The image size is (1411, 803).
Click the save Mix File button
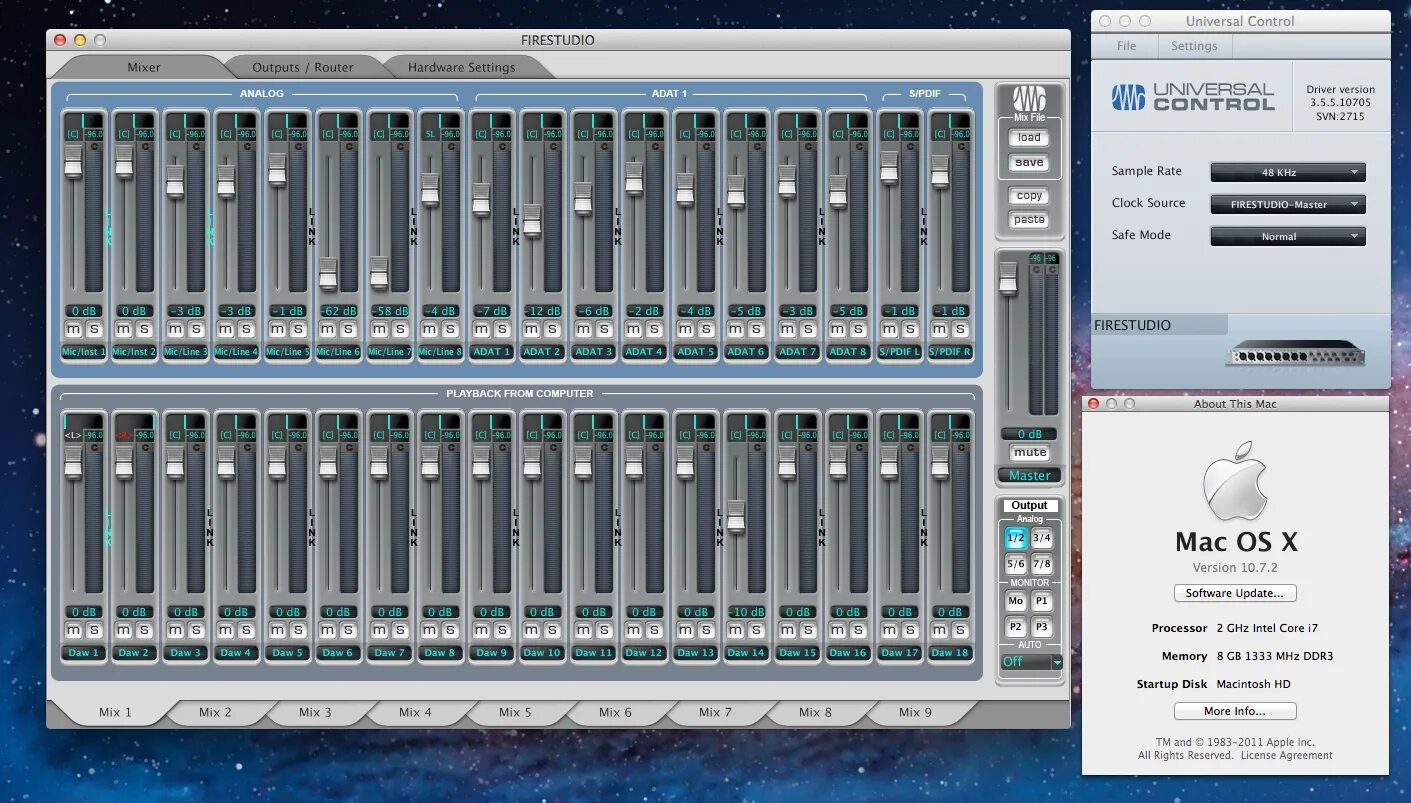click(x=1029, y=162)
